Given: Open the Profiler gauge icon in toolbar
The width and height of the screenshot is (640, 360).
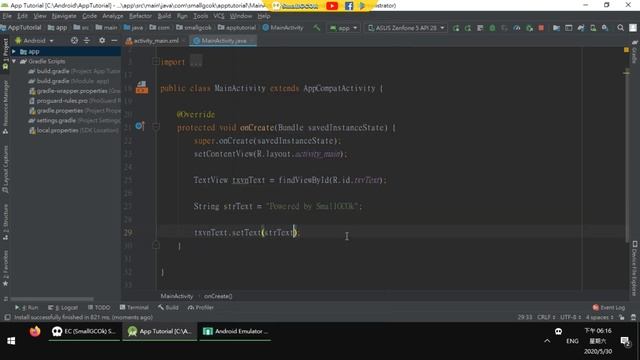Looking at the screenshot, I should [517, 28].
